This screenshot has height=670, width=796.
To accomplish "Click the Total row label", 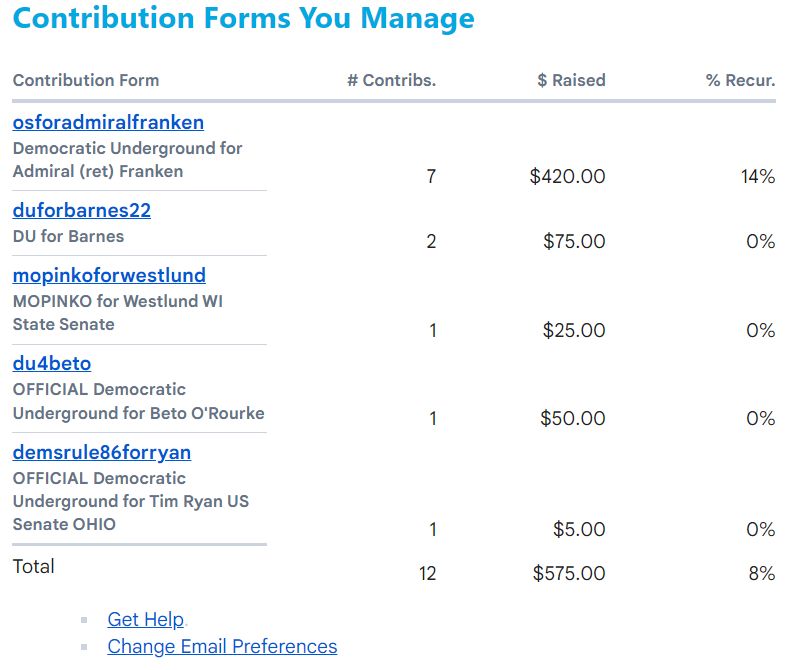I will pos(34,566).
